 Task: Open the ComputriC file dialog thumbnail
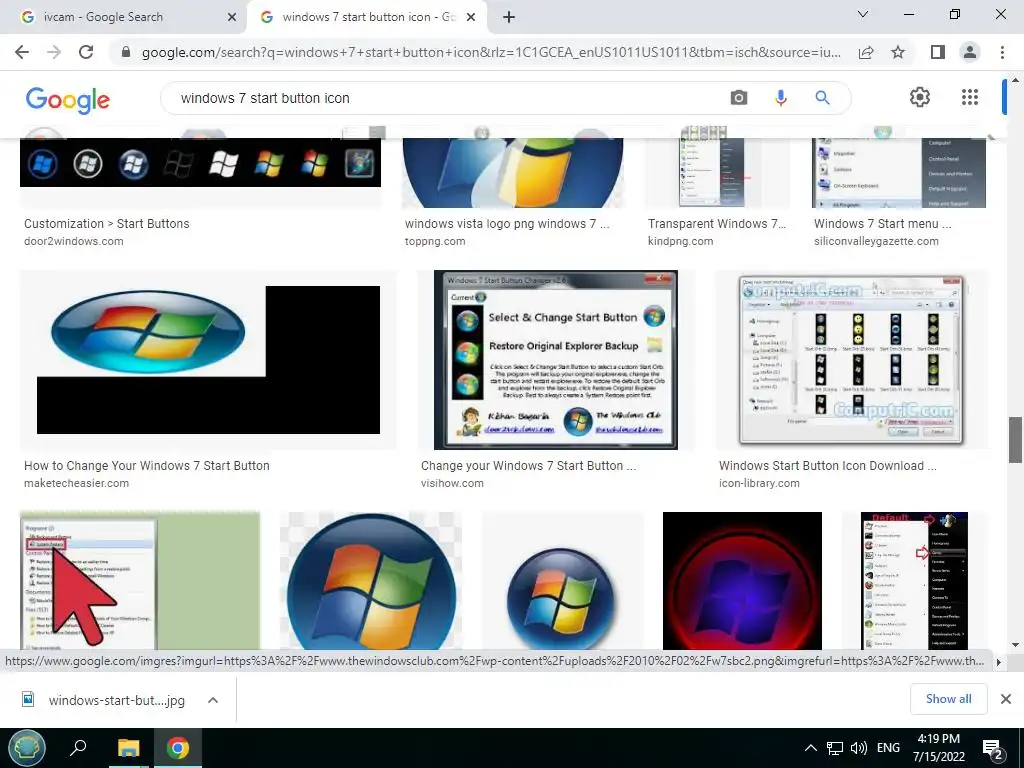click(852, 360)
